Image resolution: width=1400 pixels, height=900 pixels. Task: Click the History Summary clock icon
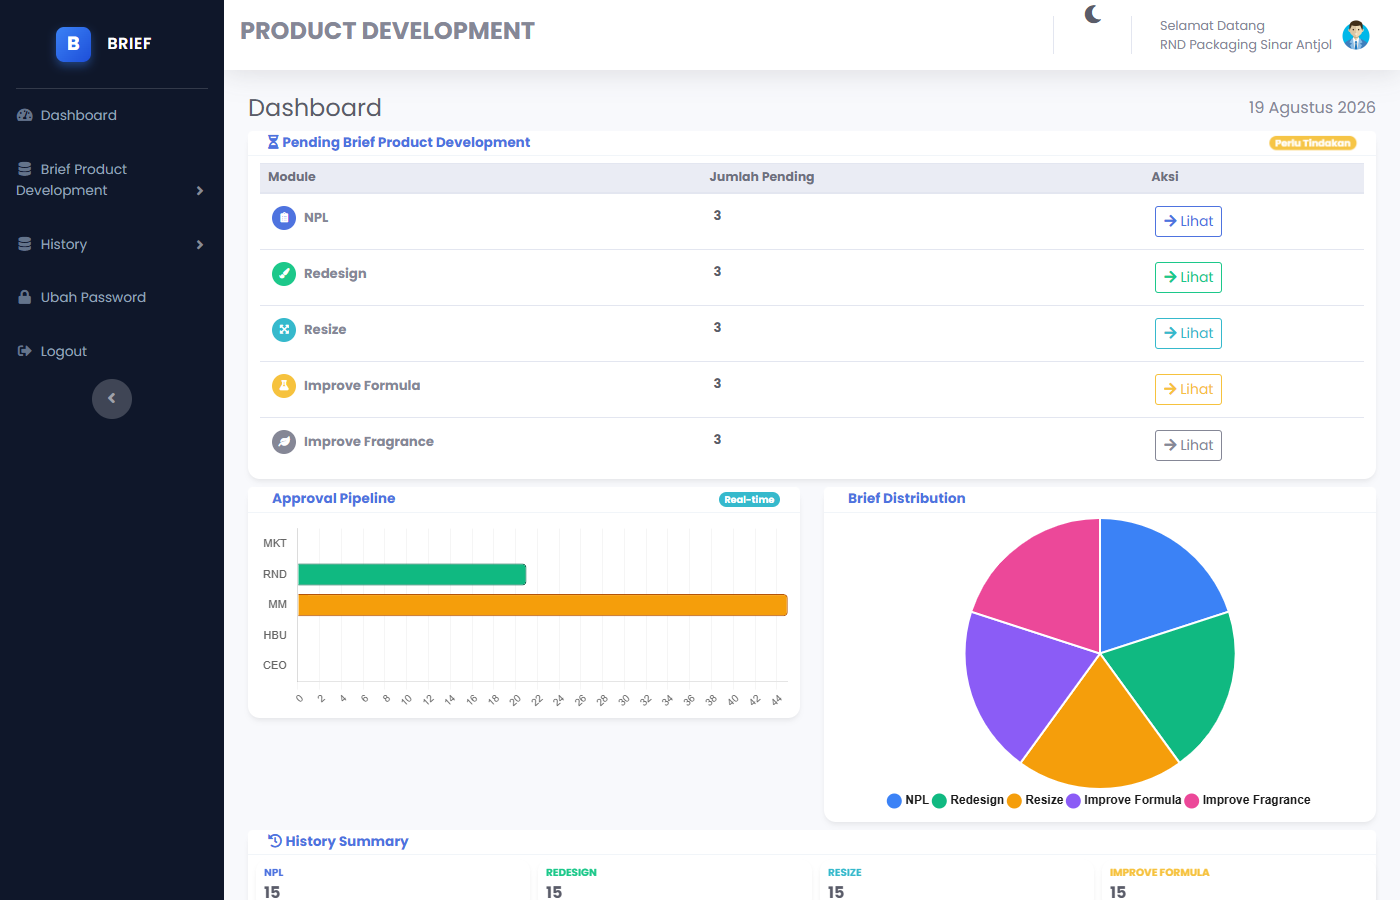click(275, 841)
